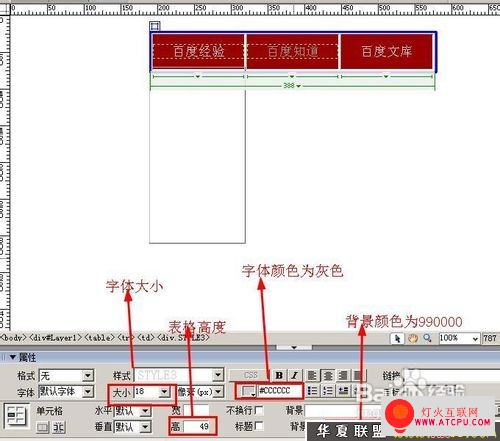Select the Zoom magnifier tool
Image resolution: width=500 pixels, height=441 pixels.
[x=427, y=338]
